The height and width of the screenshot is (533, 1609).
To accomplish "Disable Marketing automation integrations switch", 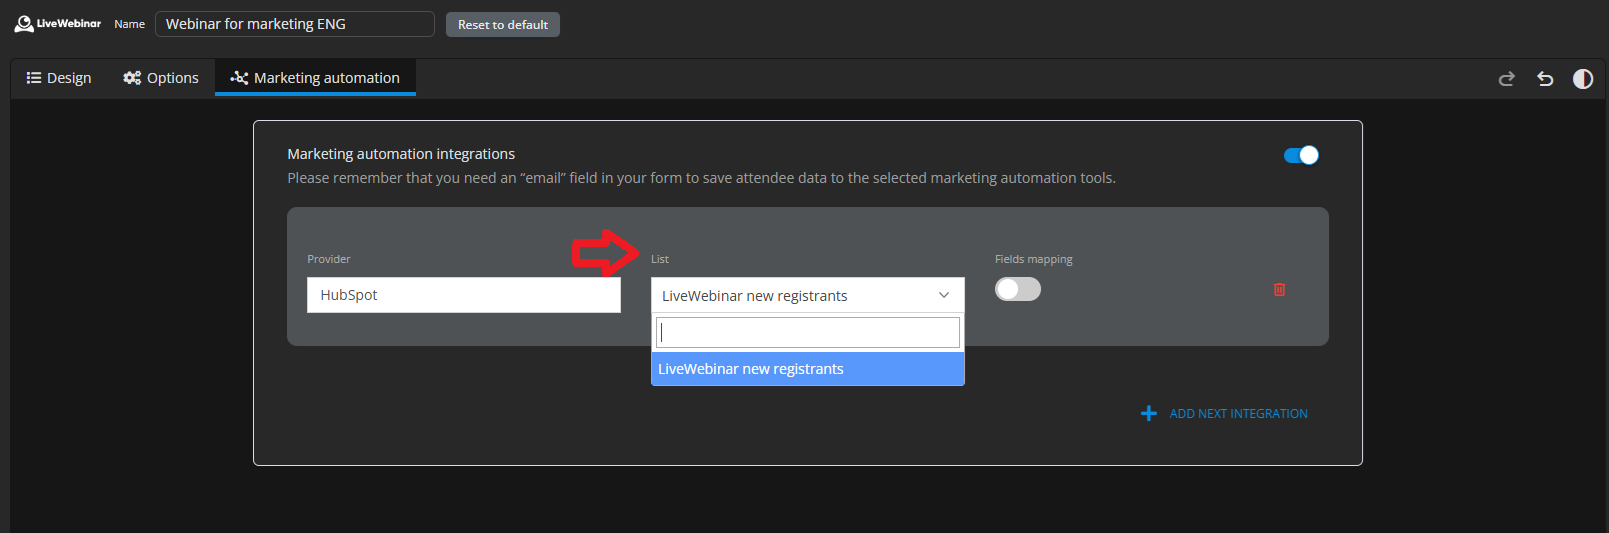I will pos(1301,155).
